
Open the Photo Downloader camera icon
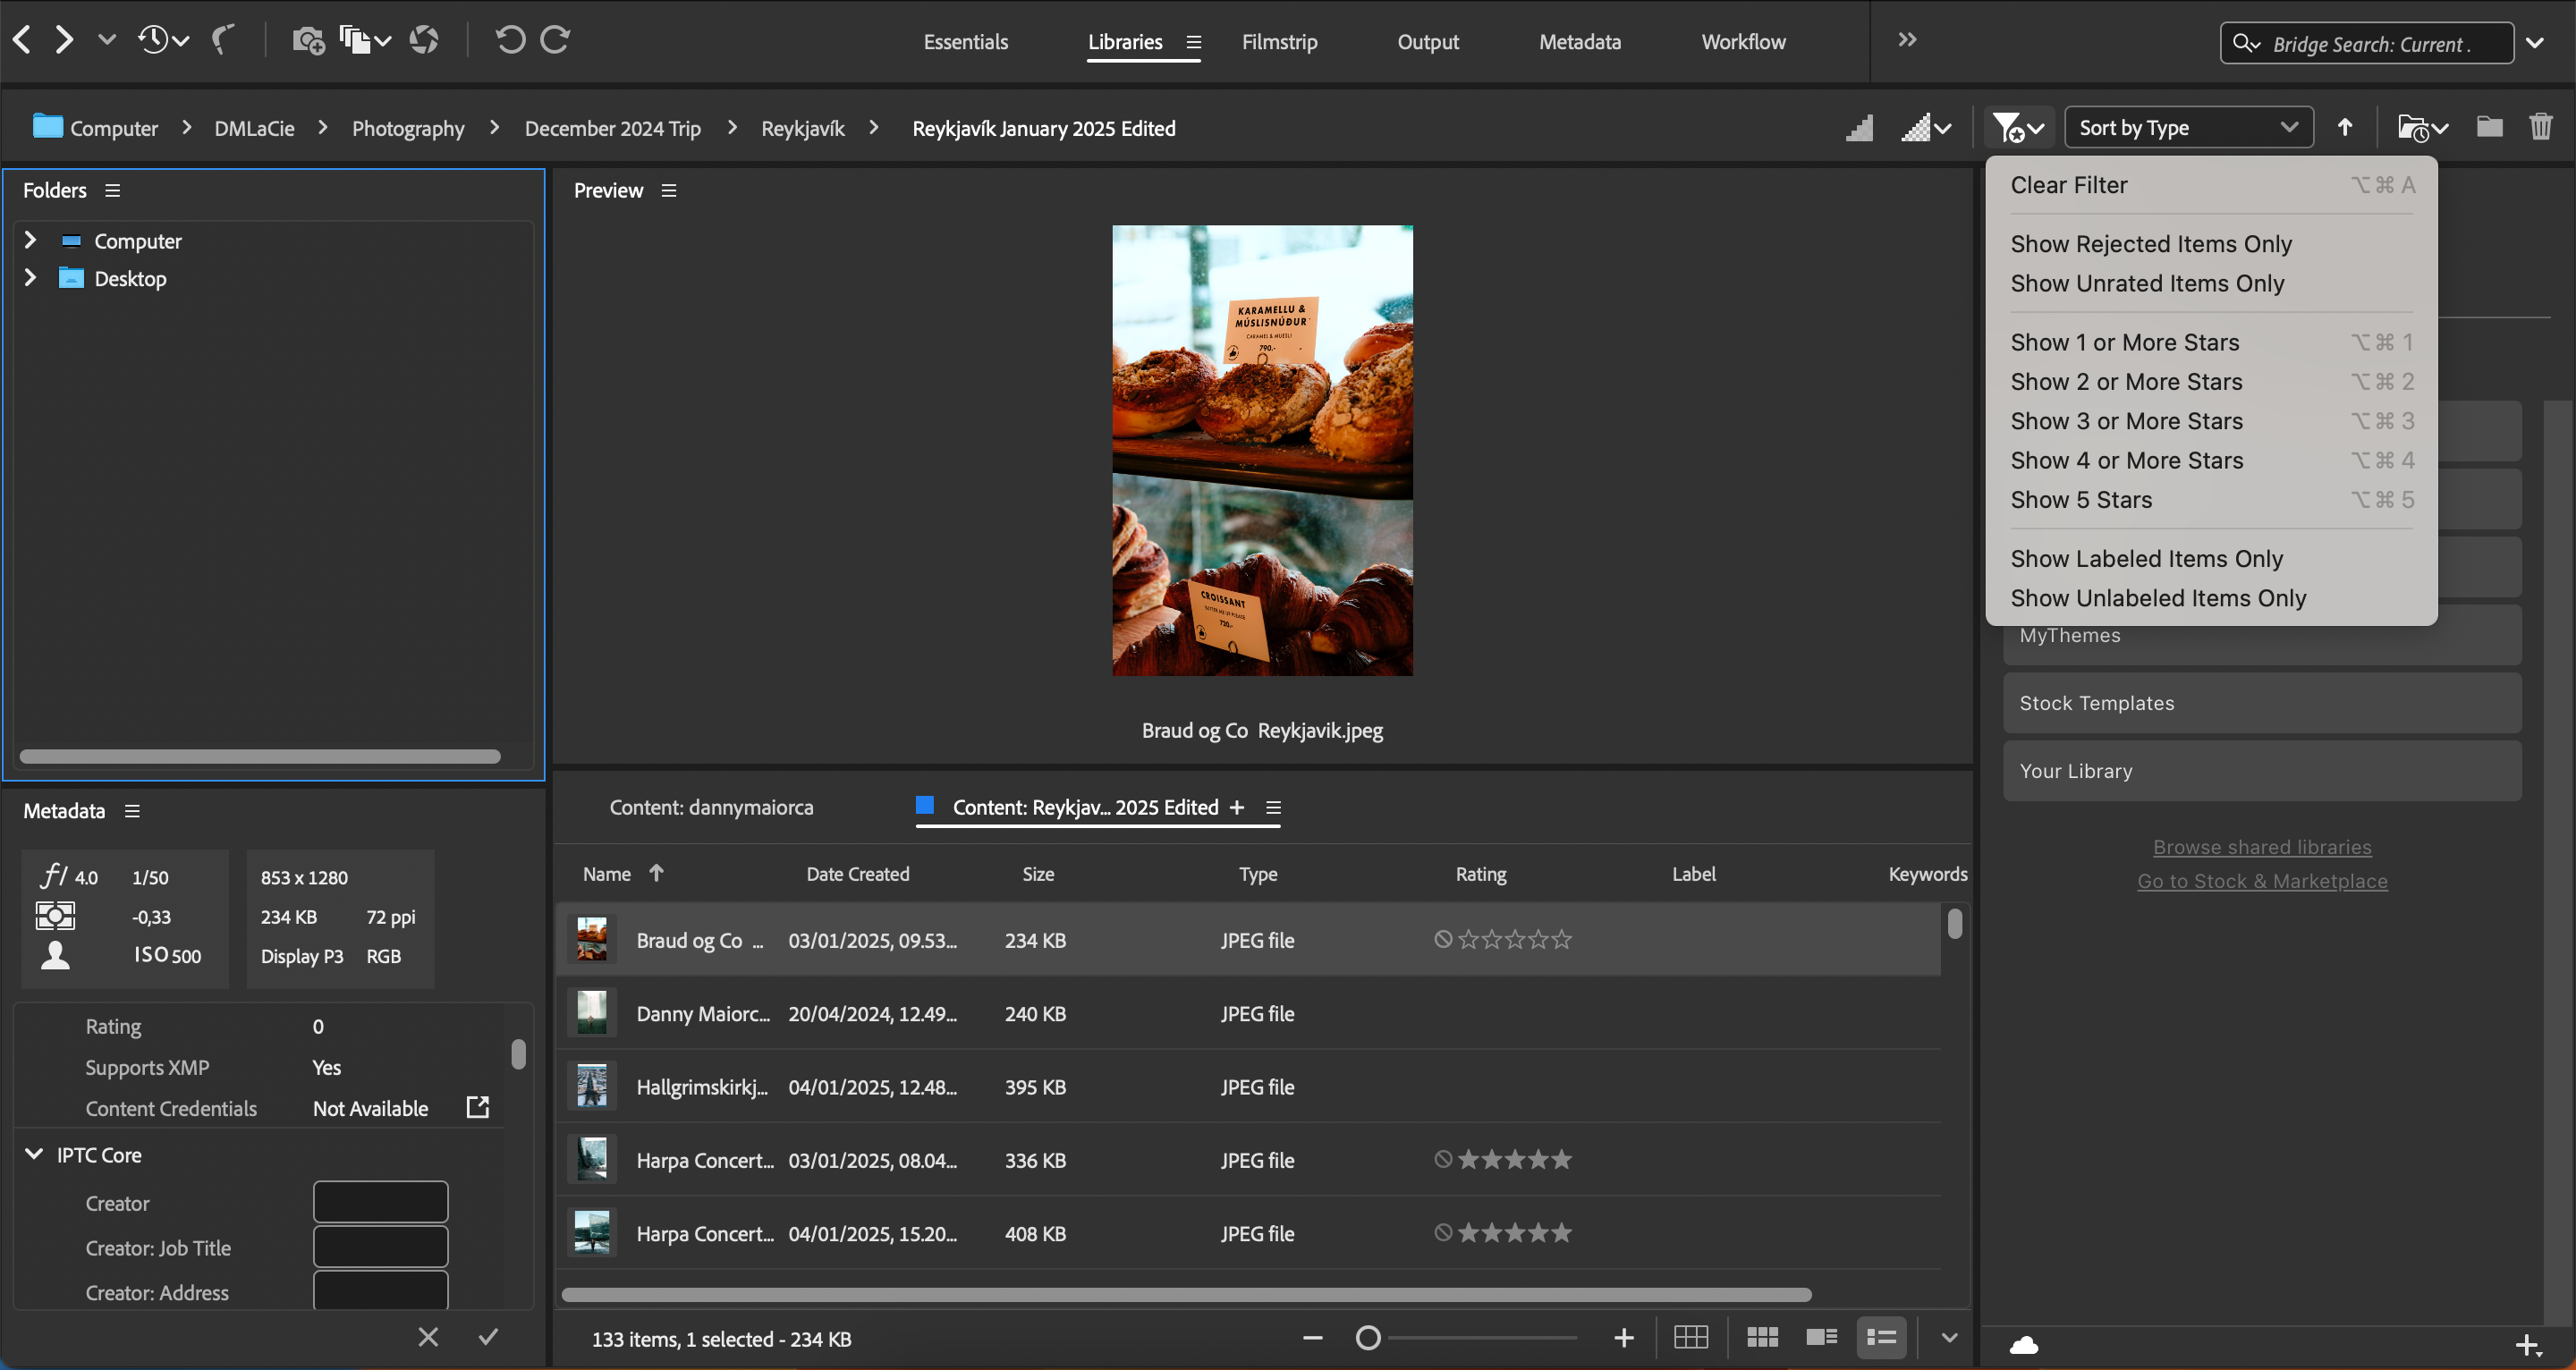point(307,40)
